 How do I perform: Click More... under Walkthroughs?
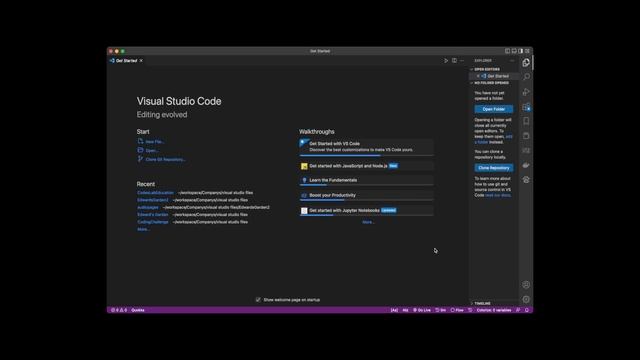pyautogui.click(x=368, y=222)
